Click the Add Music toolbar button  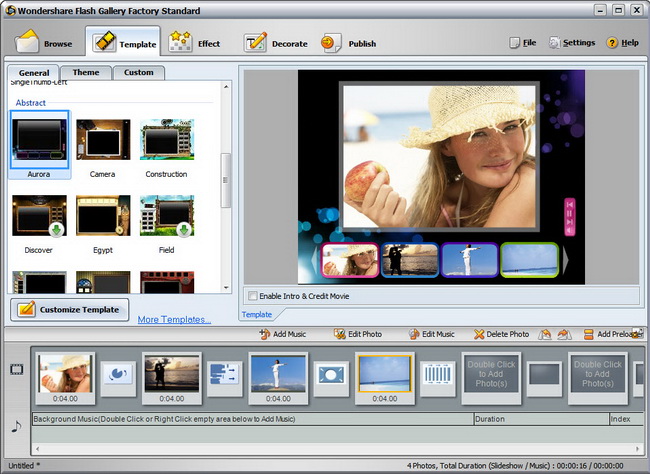tap(289, 334)
